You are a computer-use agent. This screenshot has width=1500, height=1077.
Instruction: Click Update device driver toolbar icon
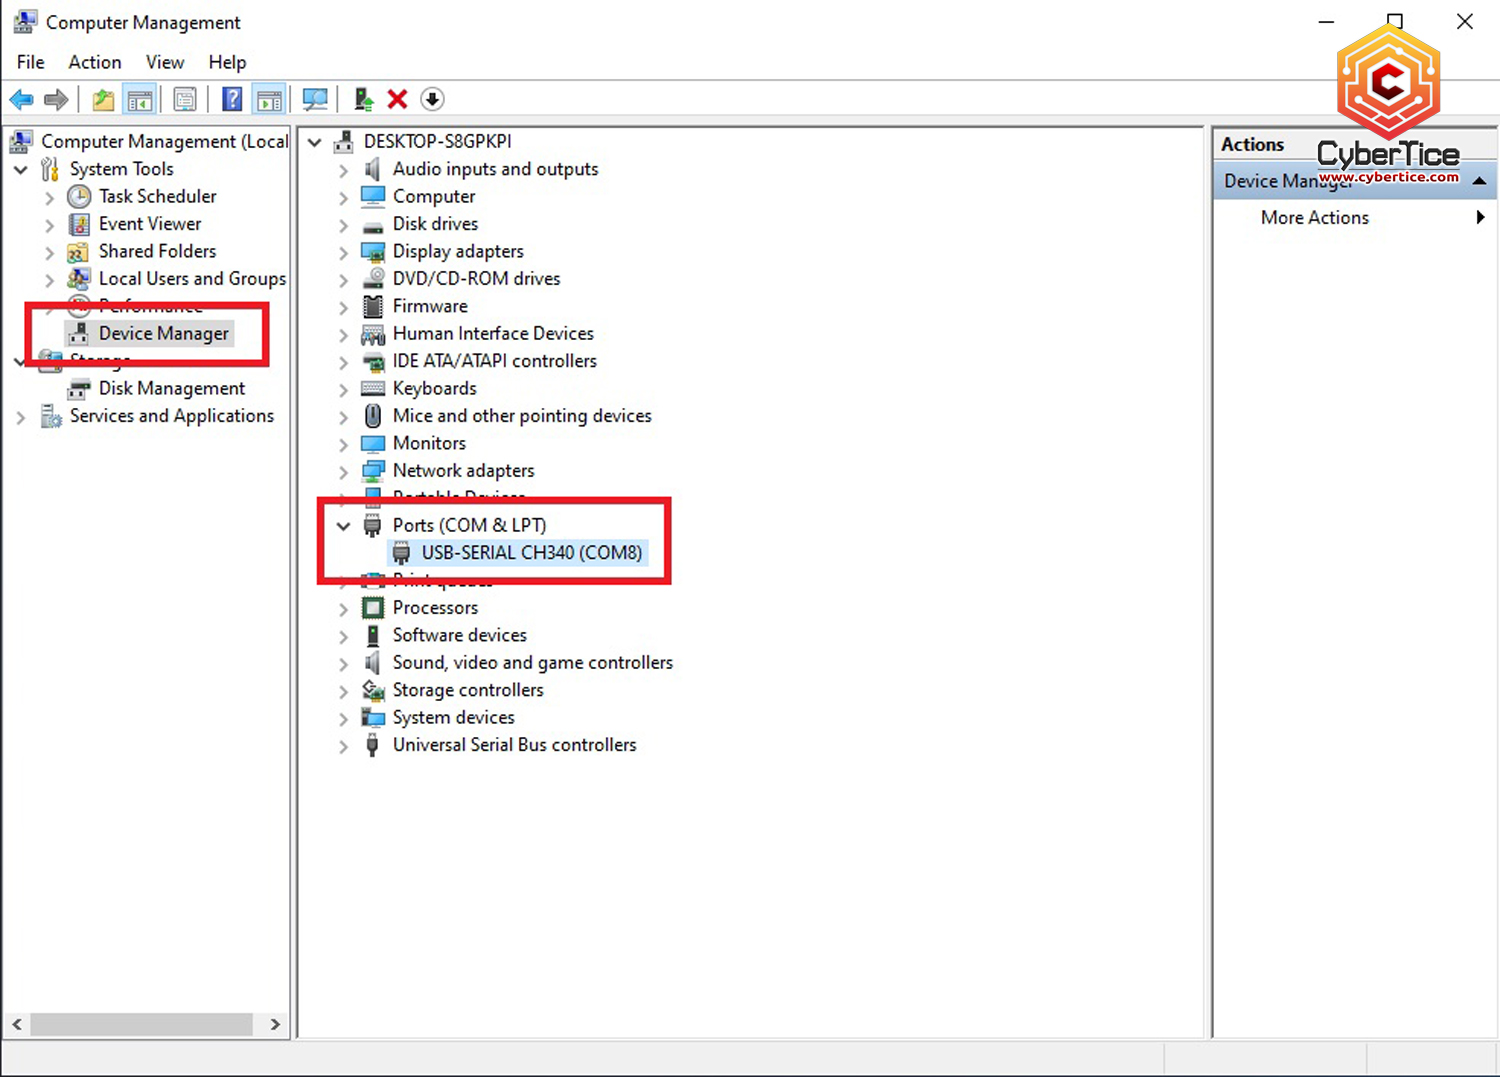[x=364, y=99]
